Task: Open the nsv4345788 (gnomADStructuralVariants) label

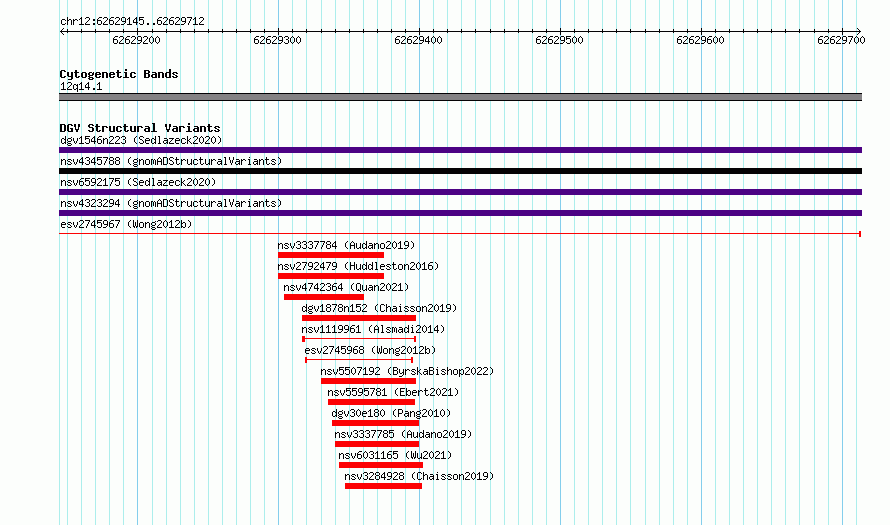Action: pos(171,161)
